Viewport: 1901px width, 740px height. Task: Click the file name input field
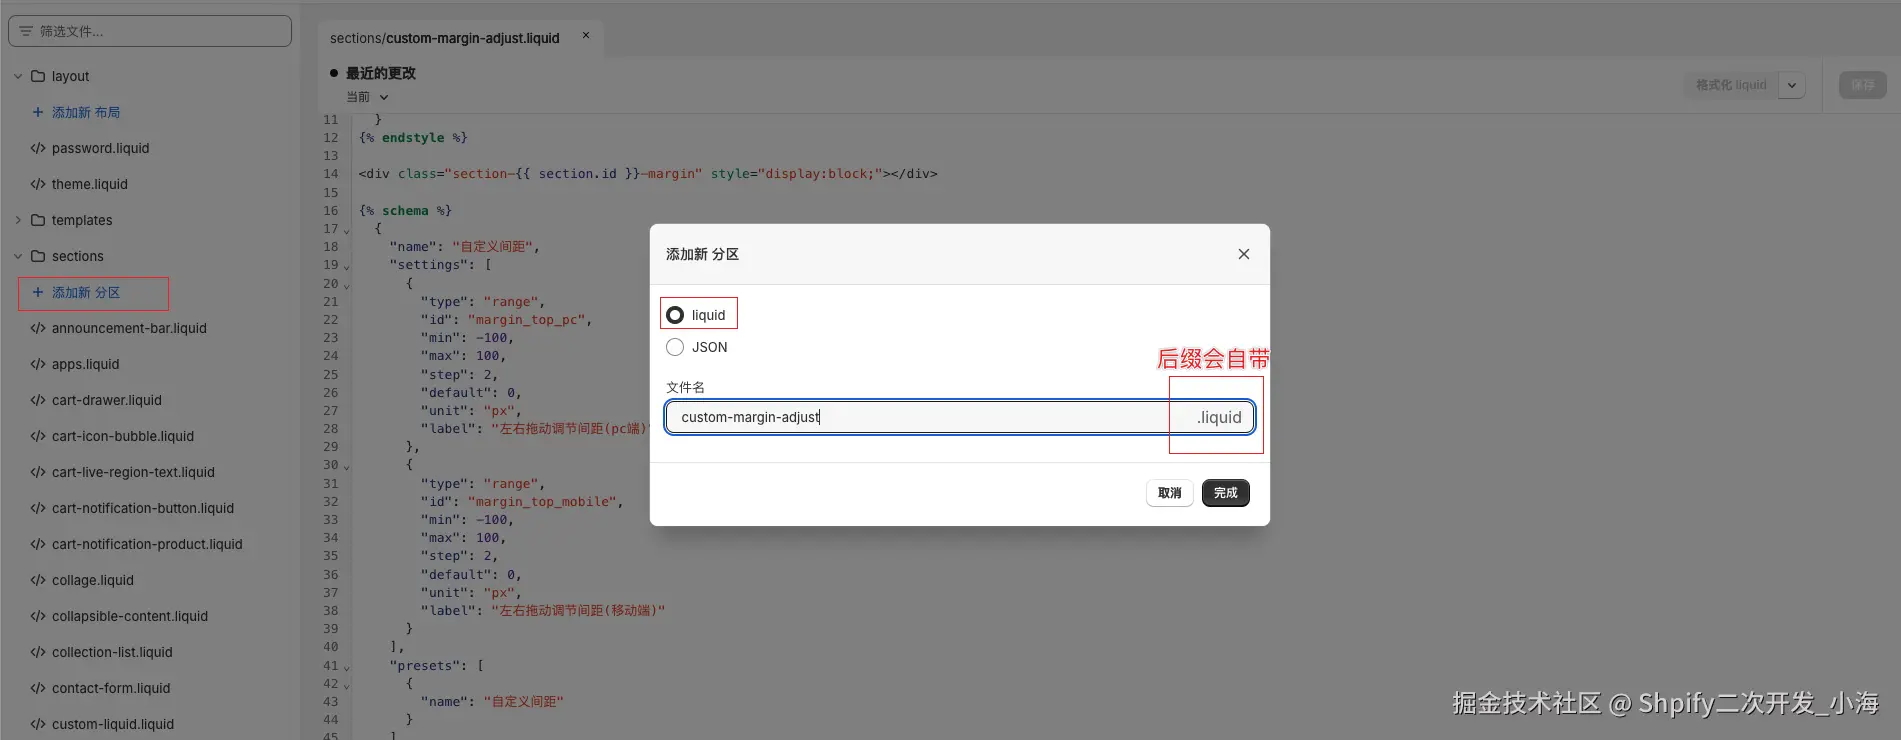(959, 417)
